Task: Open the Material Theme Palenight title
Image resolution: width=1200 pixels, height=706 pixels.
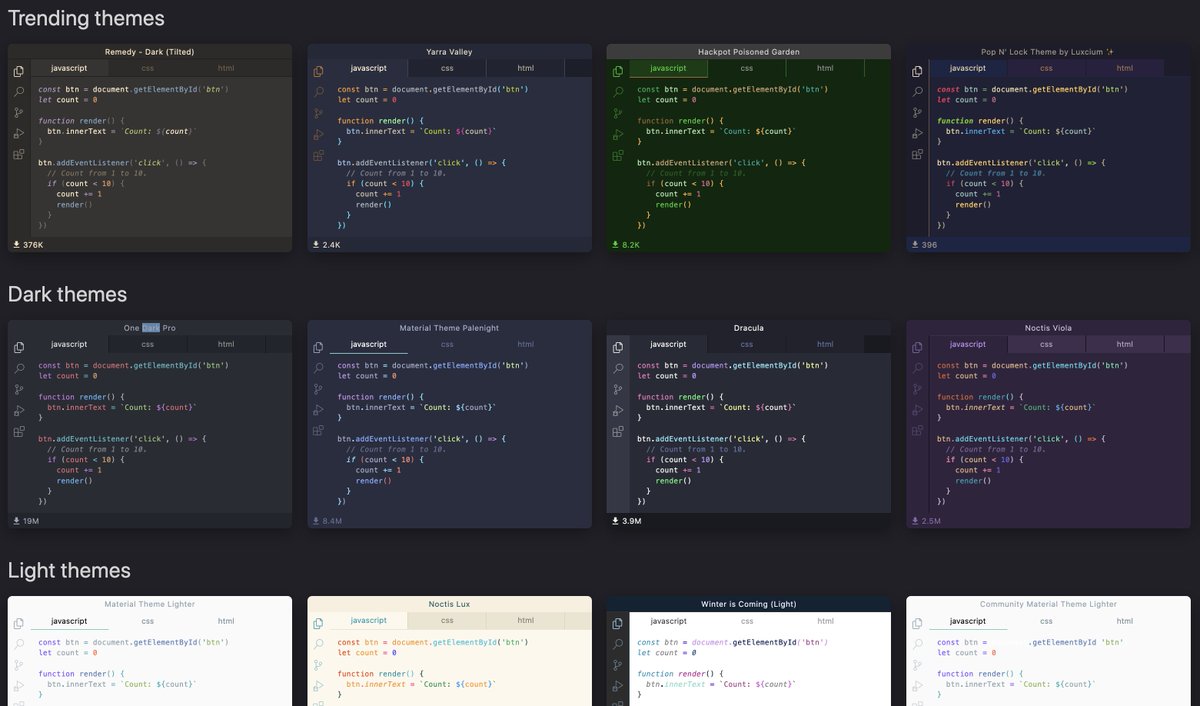Action: click(x=449, y=327)
